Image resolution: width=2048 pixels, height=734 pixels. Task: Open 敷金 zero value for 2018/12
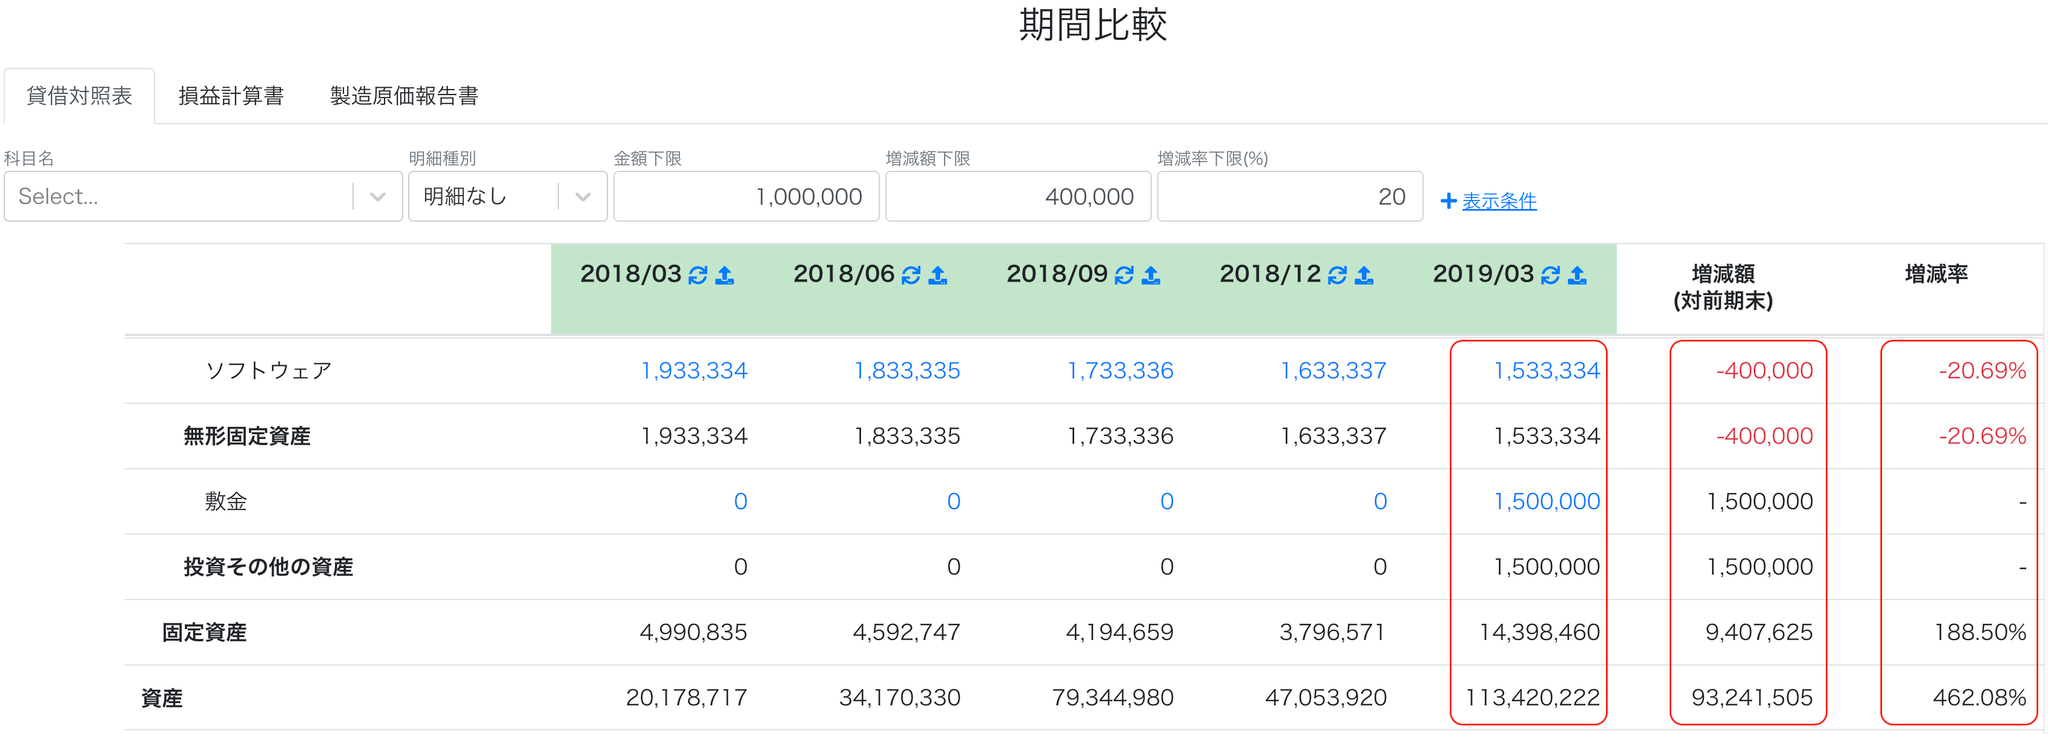pos(1380,502)
